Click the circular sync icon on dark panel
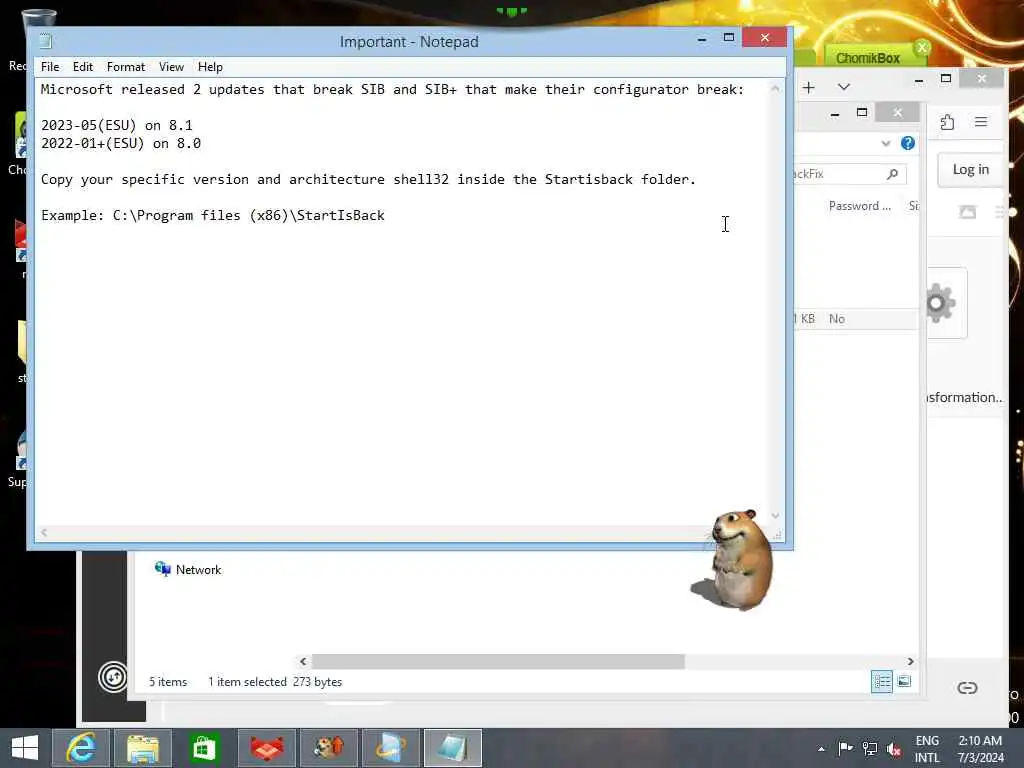 tap(113, 677)
